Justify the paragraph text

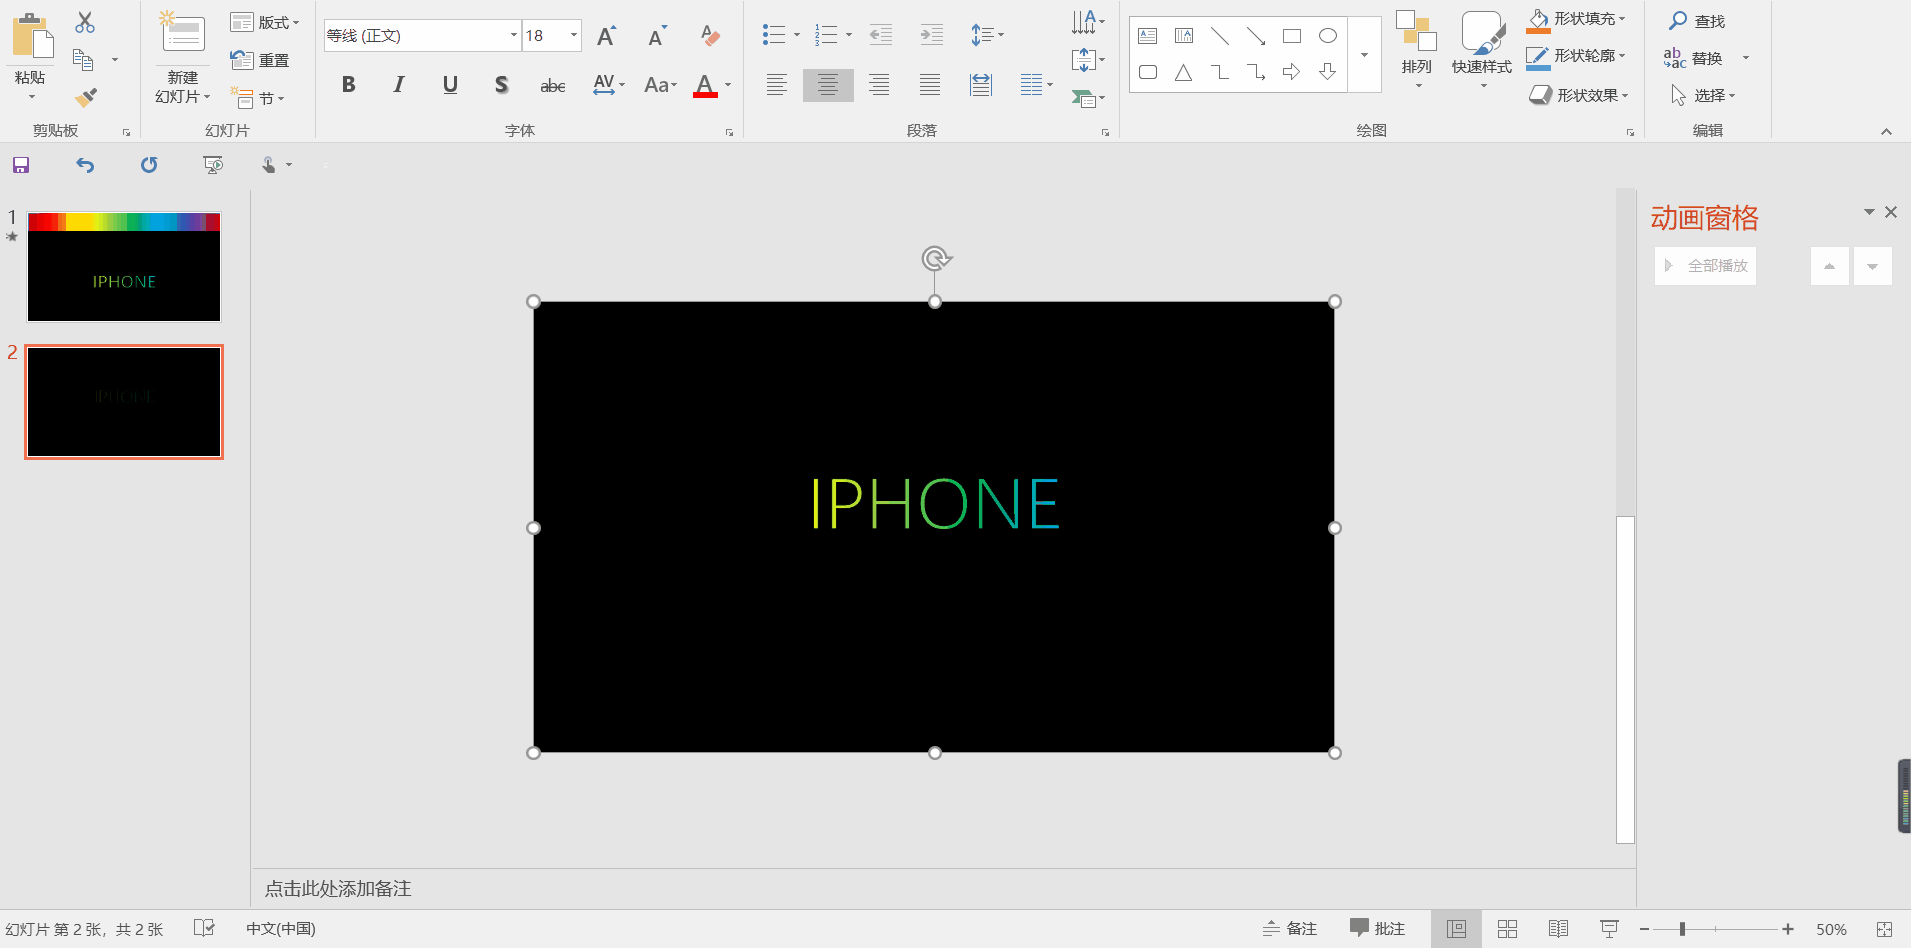[x=930, y=85]
